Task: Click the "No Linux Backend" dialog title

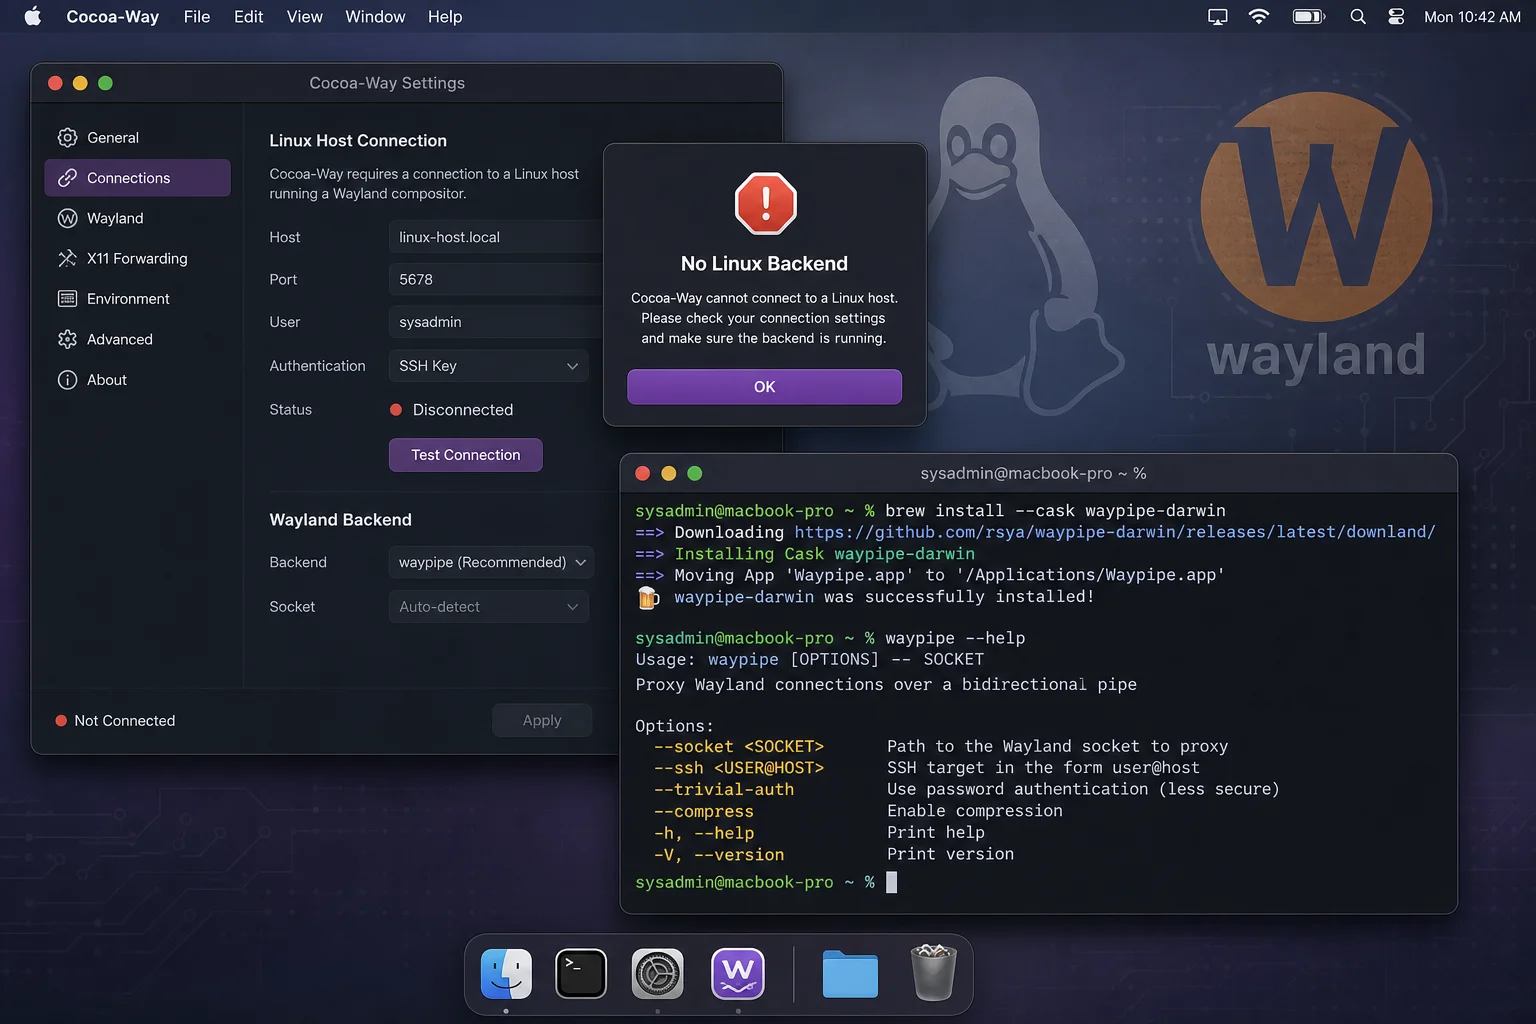Action: click(x=764, y=264)
